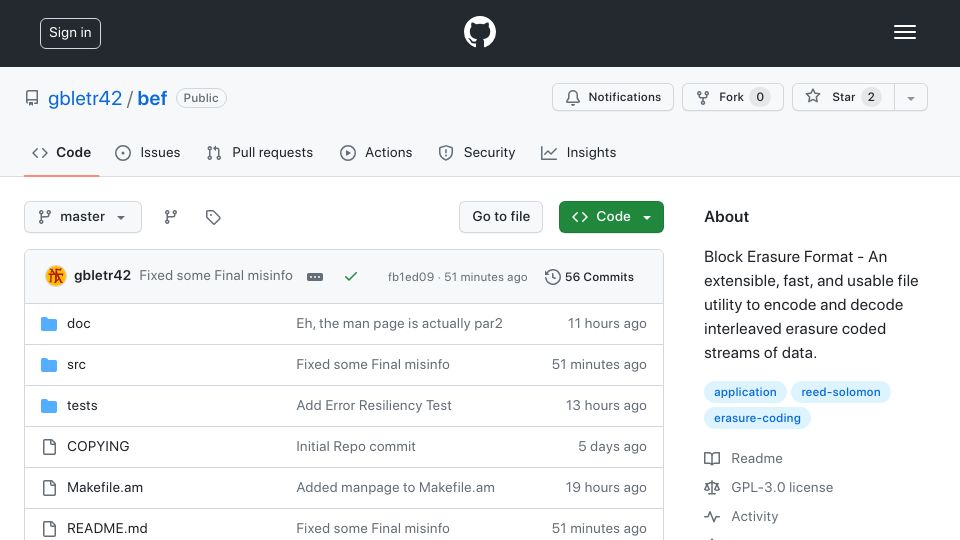Viewport: 960px width, 540px height.
Task: Click the doc folder icon
Action: (49, 324)
